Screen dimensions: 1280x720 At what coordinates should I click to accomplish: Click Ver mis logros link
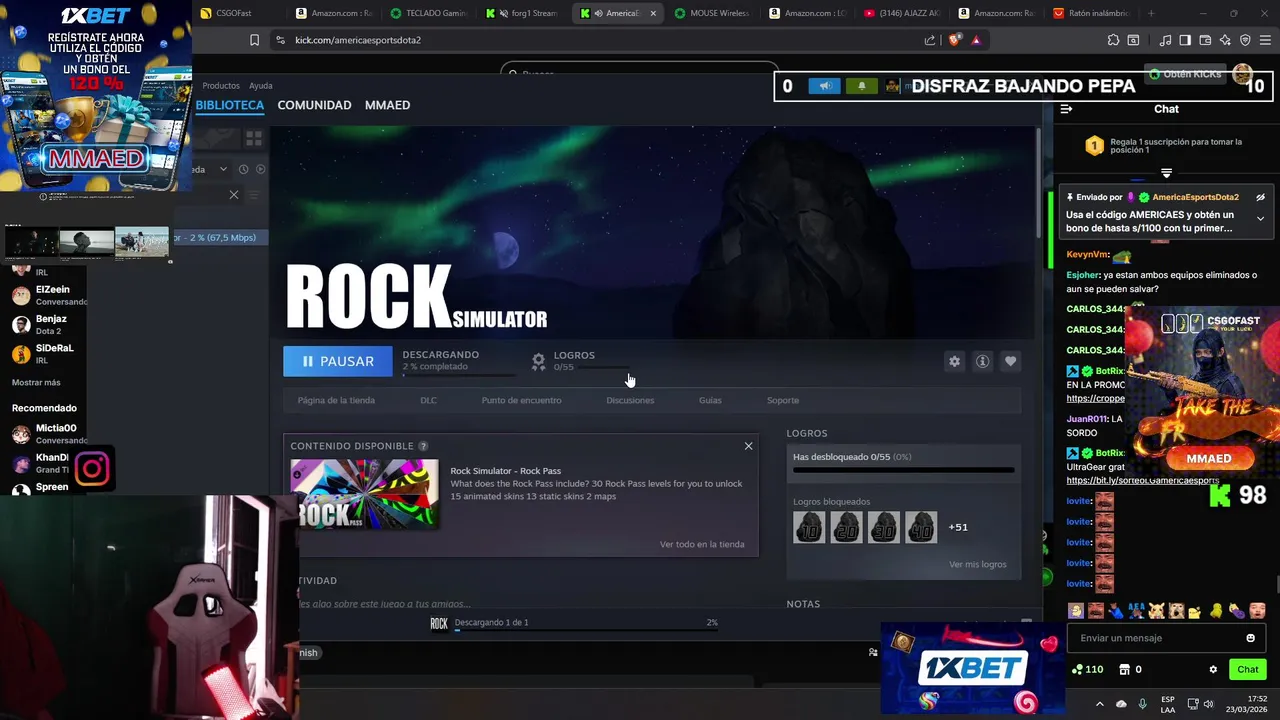(x=978, y=564)
